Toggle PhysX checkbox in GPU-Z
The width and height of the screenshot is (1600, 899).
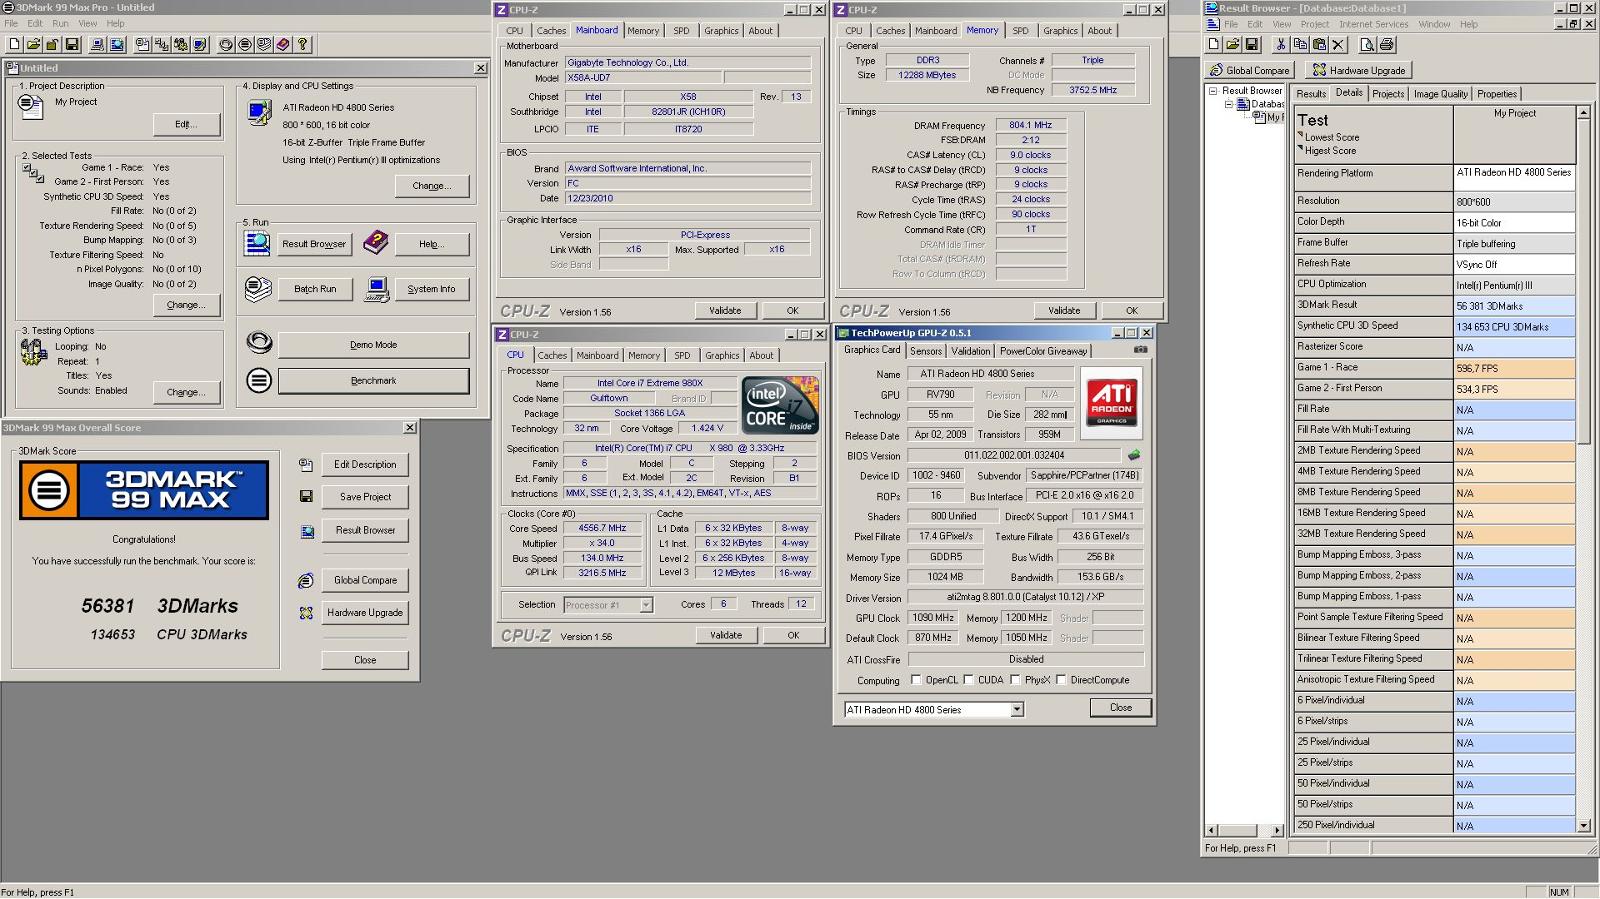click(x=1015, y=680)
